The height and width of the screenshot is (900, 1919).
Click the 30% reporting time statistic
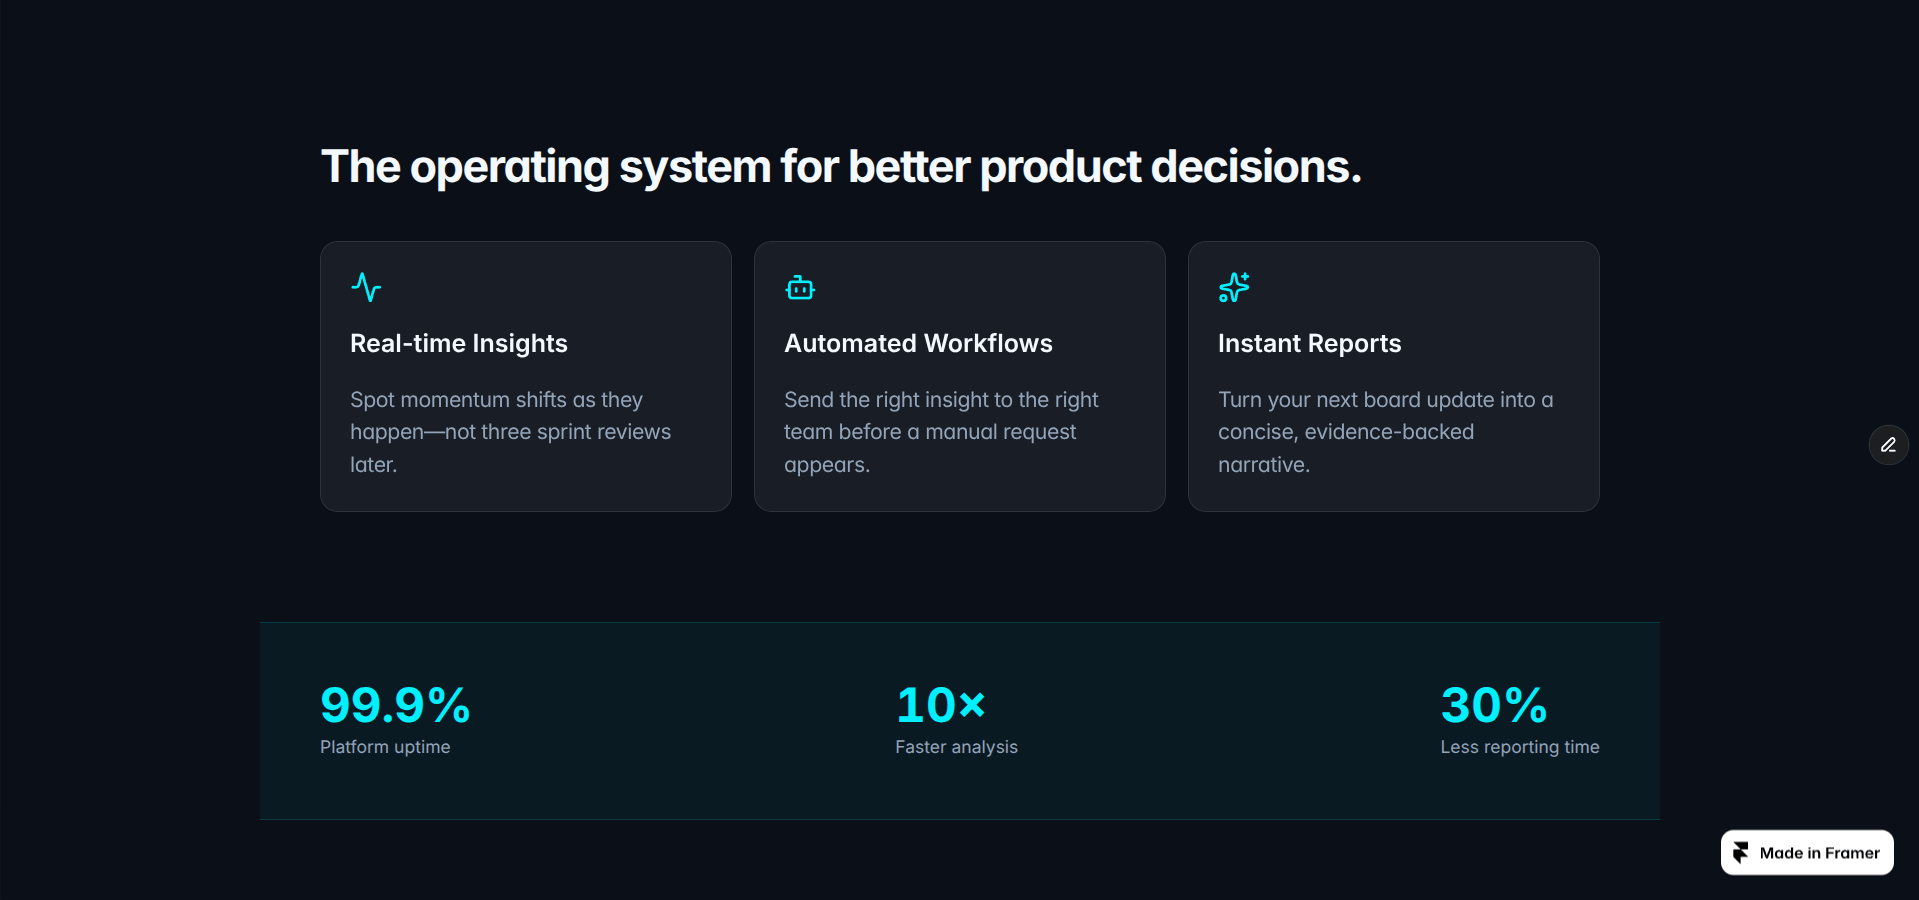(1494, 705)
